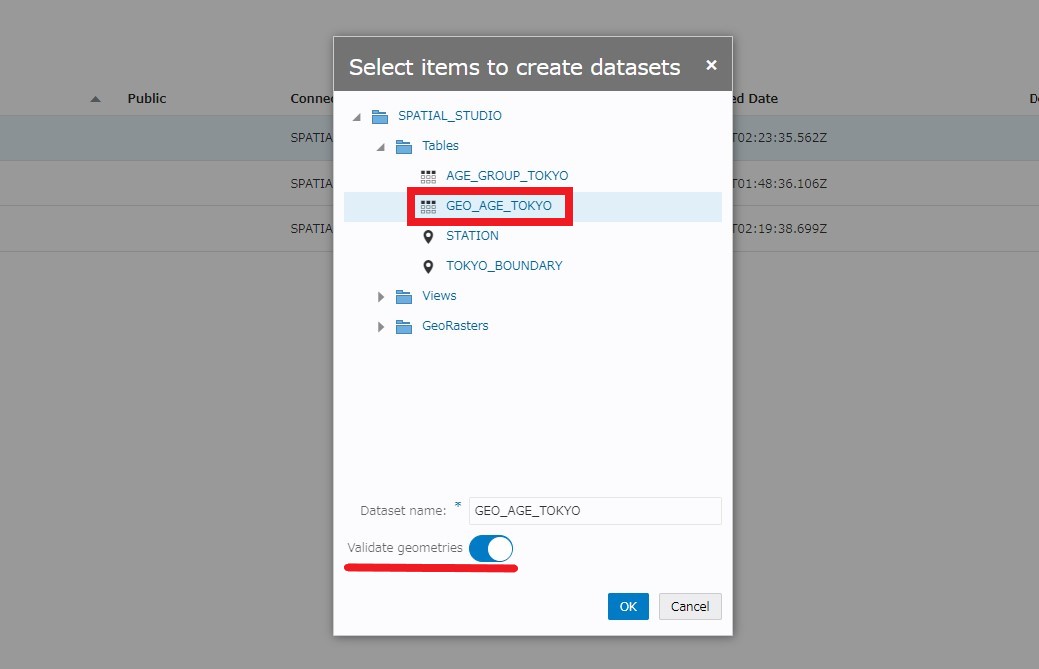The width and height of the screenshot is (1039, 669).
Task: Toggle the Validate geometries switch
Action: tap(490, 548)
